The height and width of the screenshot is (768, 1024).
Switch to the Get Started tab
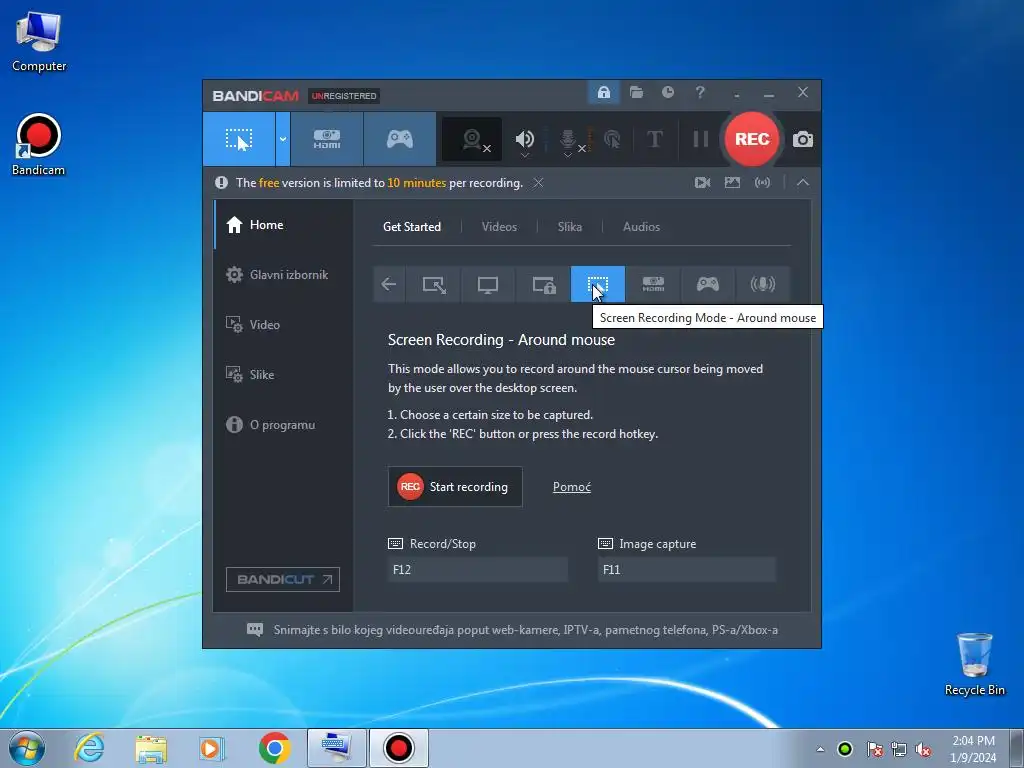(x=411, y=227)
